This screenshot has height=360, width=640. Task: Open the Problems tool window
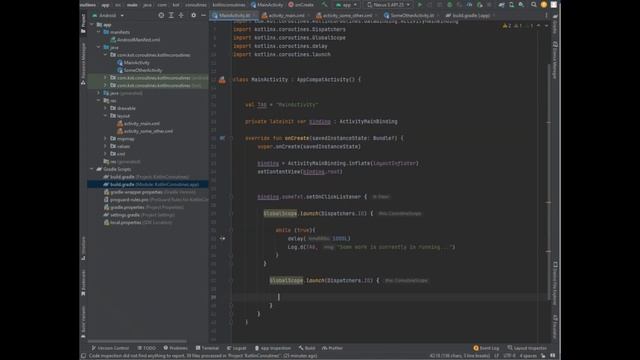(176, 348)
